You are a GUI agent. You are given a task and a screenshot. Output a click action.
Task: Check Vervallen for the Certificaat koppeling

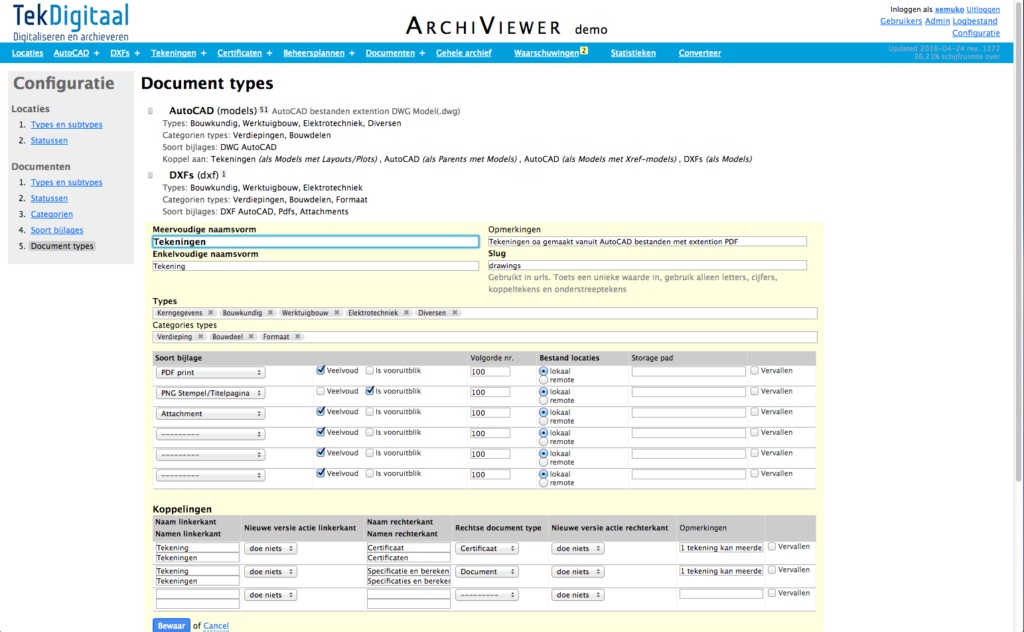[x=772, y=546]
